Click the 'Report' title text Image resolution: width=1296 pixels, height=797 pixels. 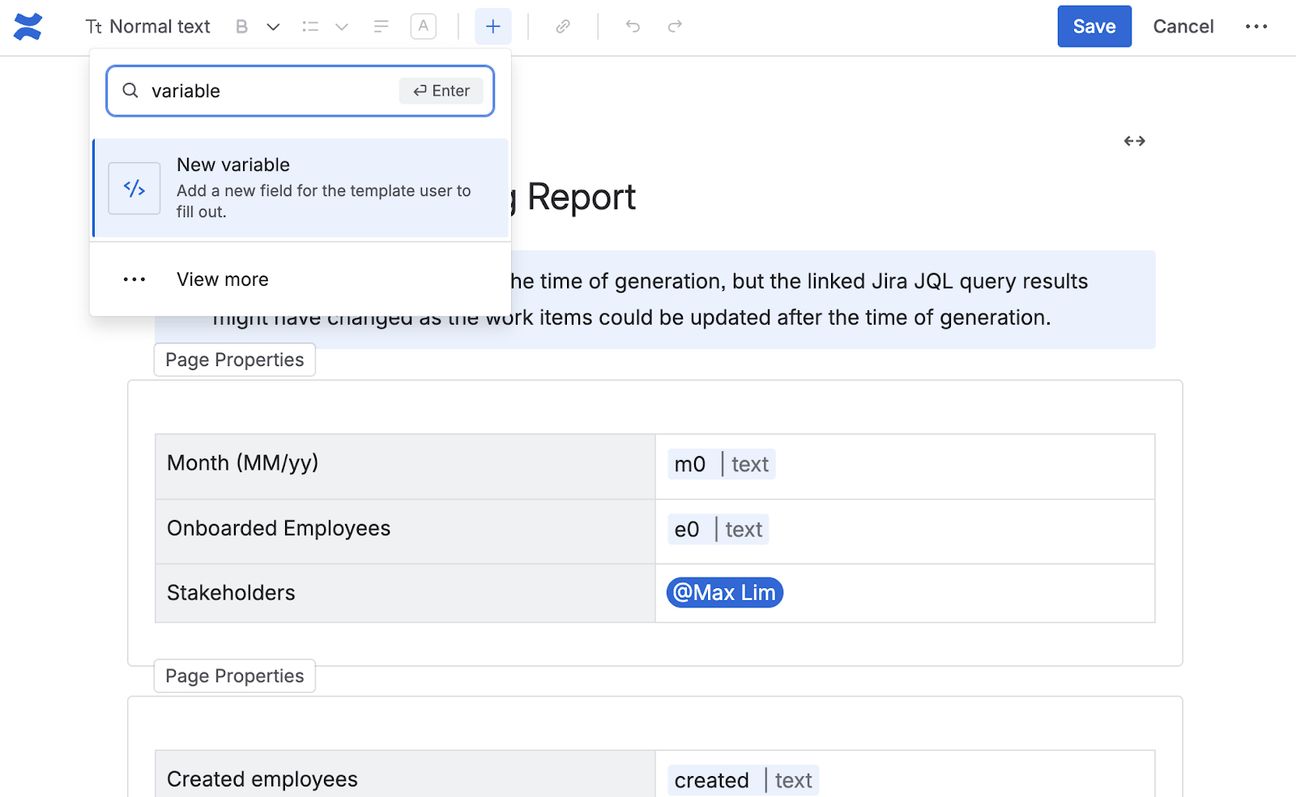coord(581,197)
